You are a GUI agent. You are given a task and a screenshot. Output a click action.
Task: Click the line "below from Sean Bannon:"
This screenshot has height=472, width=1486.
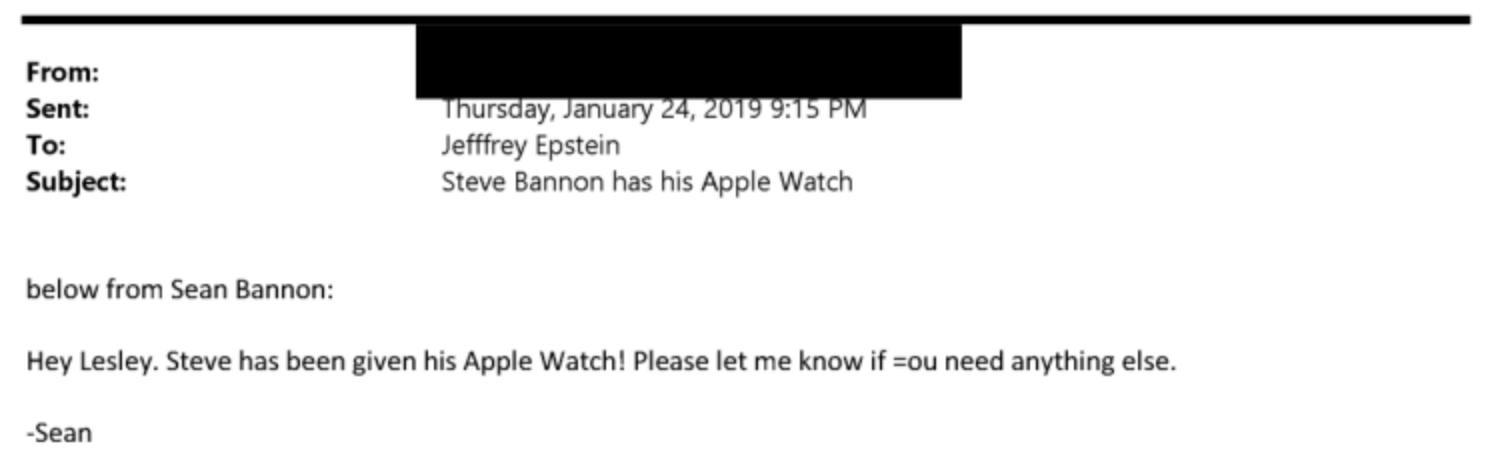tap(180, 290)
